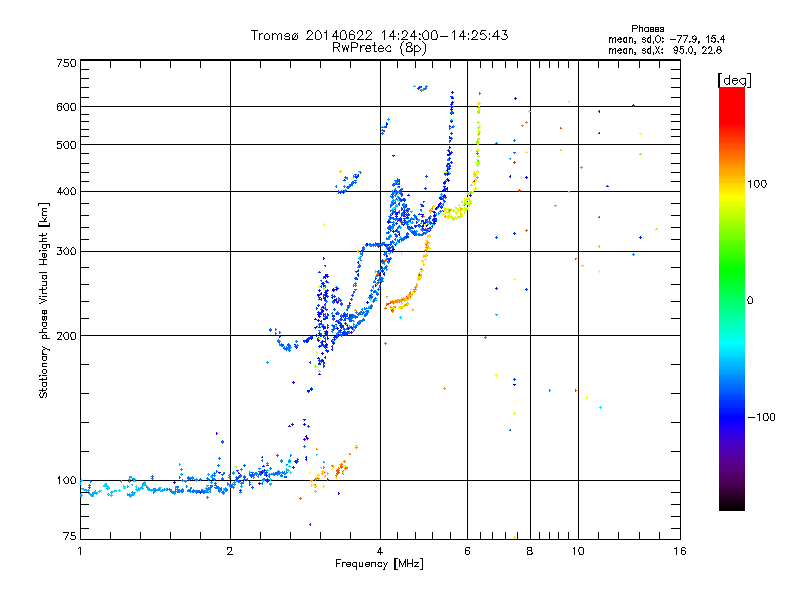Select the 'mean, sd,O: -77.9, 15.4' line
Screen dimensions: 800x600
pos(666,39)
